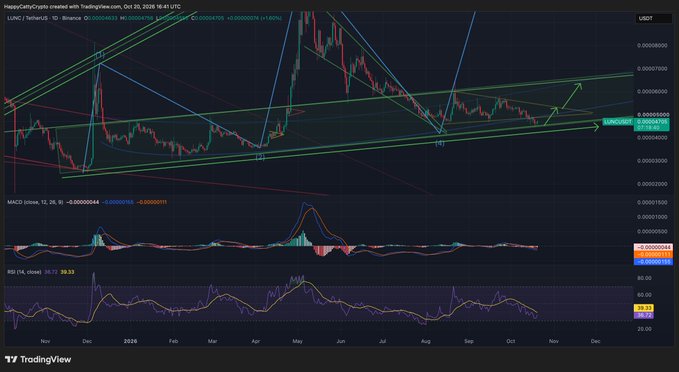Select the Elliott wave (1) chart label
This screenshot has height=372, width=679.
click(x=100, y=55)
